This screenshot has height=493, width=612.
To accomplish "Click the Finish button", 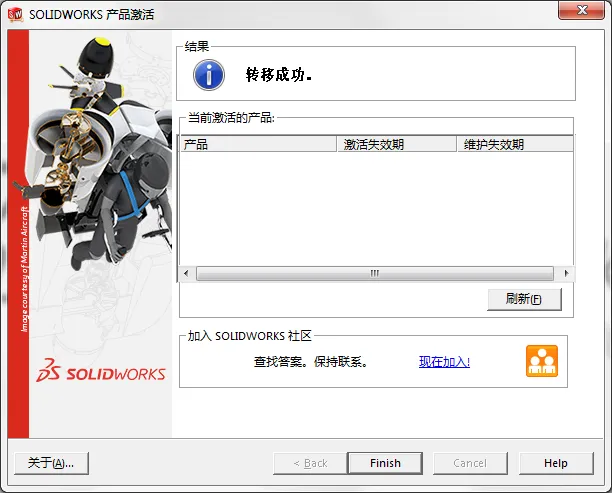I will (385, 463).
